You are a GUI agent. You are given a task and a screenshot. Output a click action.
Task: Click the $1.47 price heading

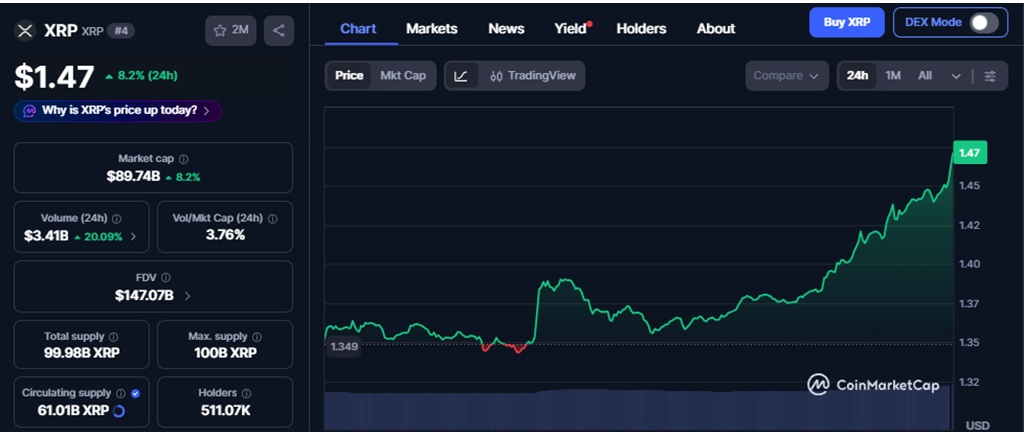coord(54,77)
